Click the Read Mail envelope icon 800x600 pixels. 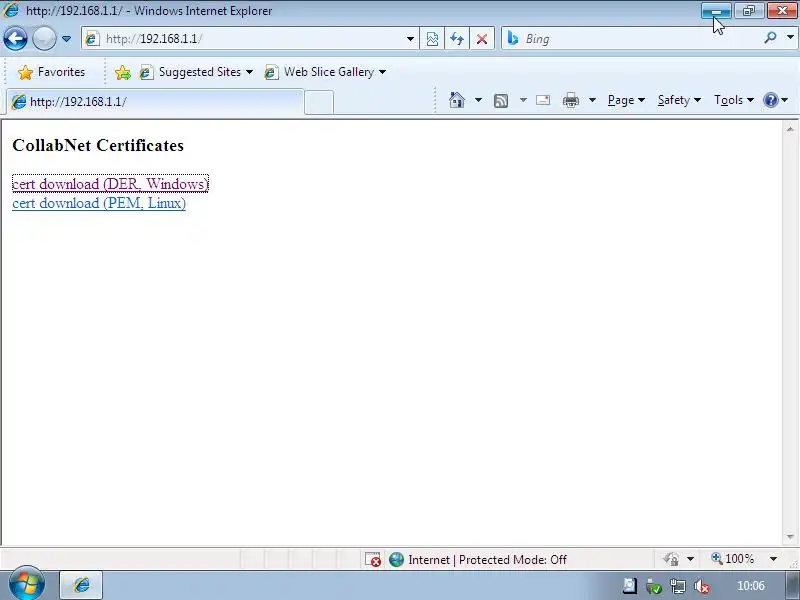pyautogui.click(x=543, y=100)
